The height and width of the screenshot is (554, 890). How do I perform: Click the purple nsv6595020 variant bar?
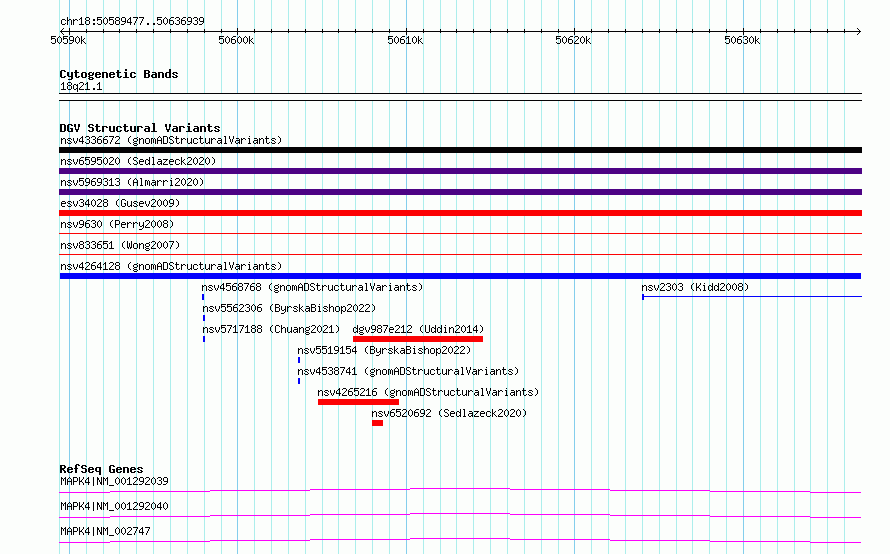[460, 171]
